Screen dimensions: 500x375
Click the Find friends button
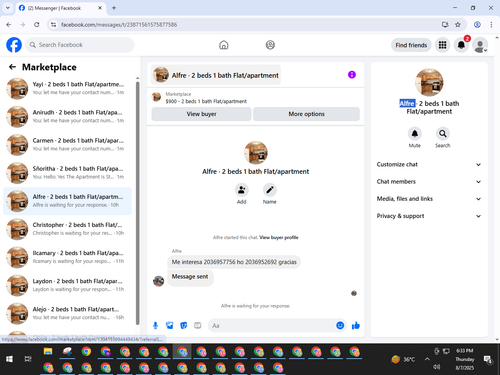[411, 45]
